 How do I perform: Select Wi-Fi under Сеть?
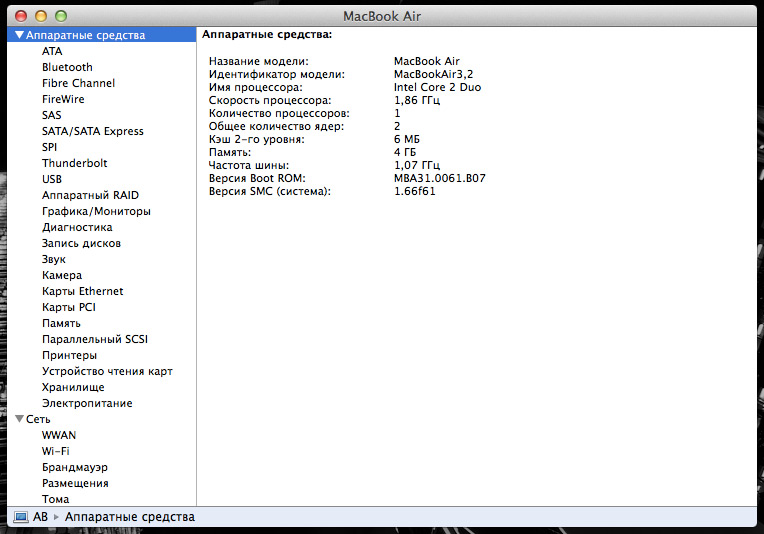55,451
